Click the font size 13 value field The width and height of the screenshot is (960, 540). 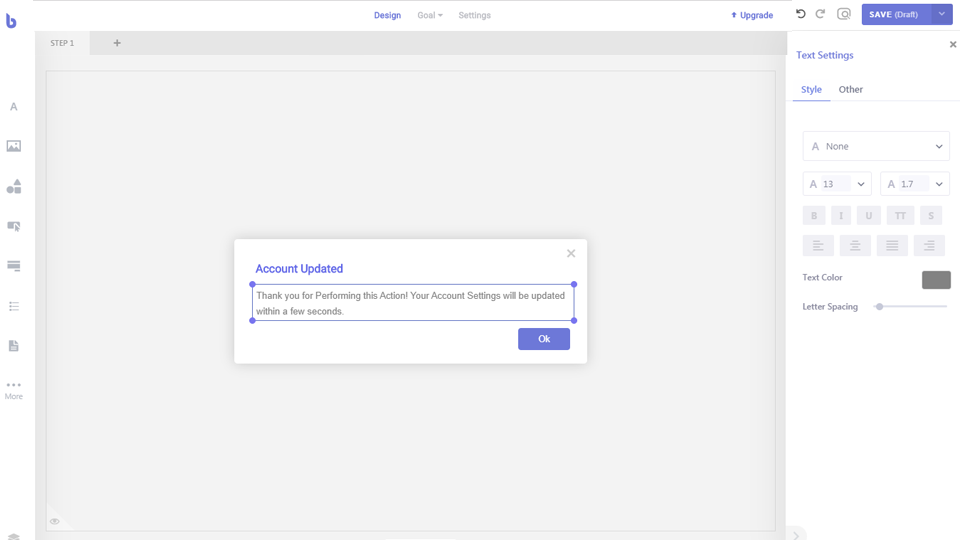(x=836, y=184)
